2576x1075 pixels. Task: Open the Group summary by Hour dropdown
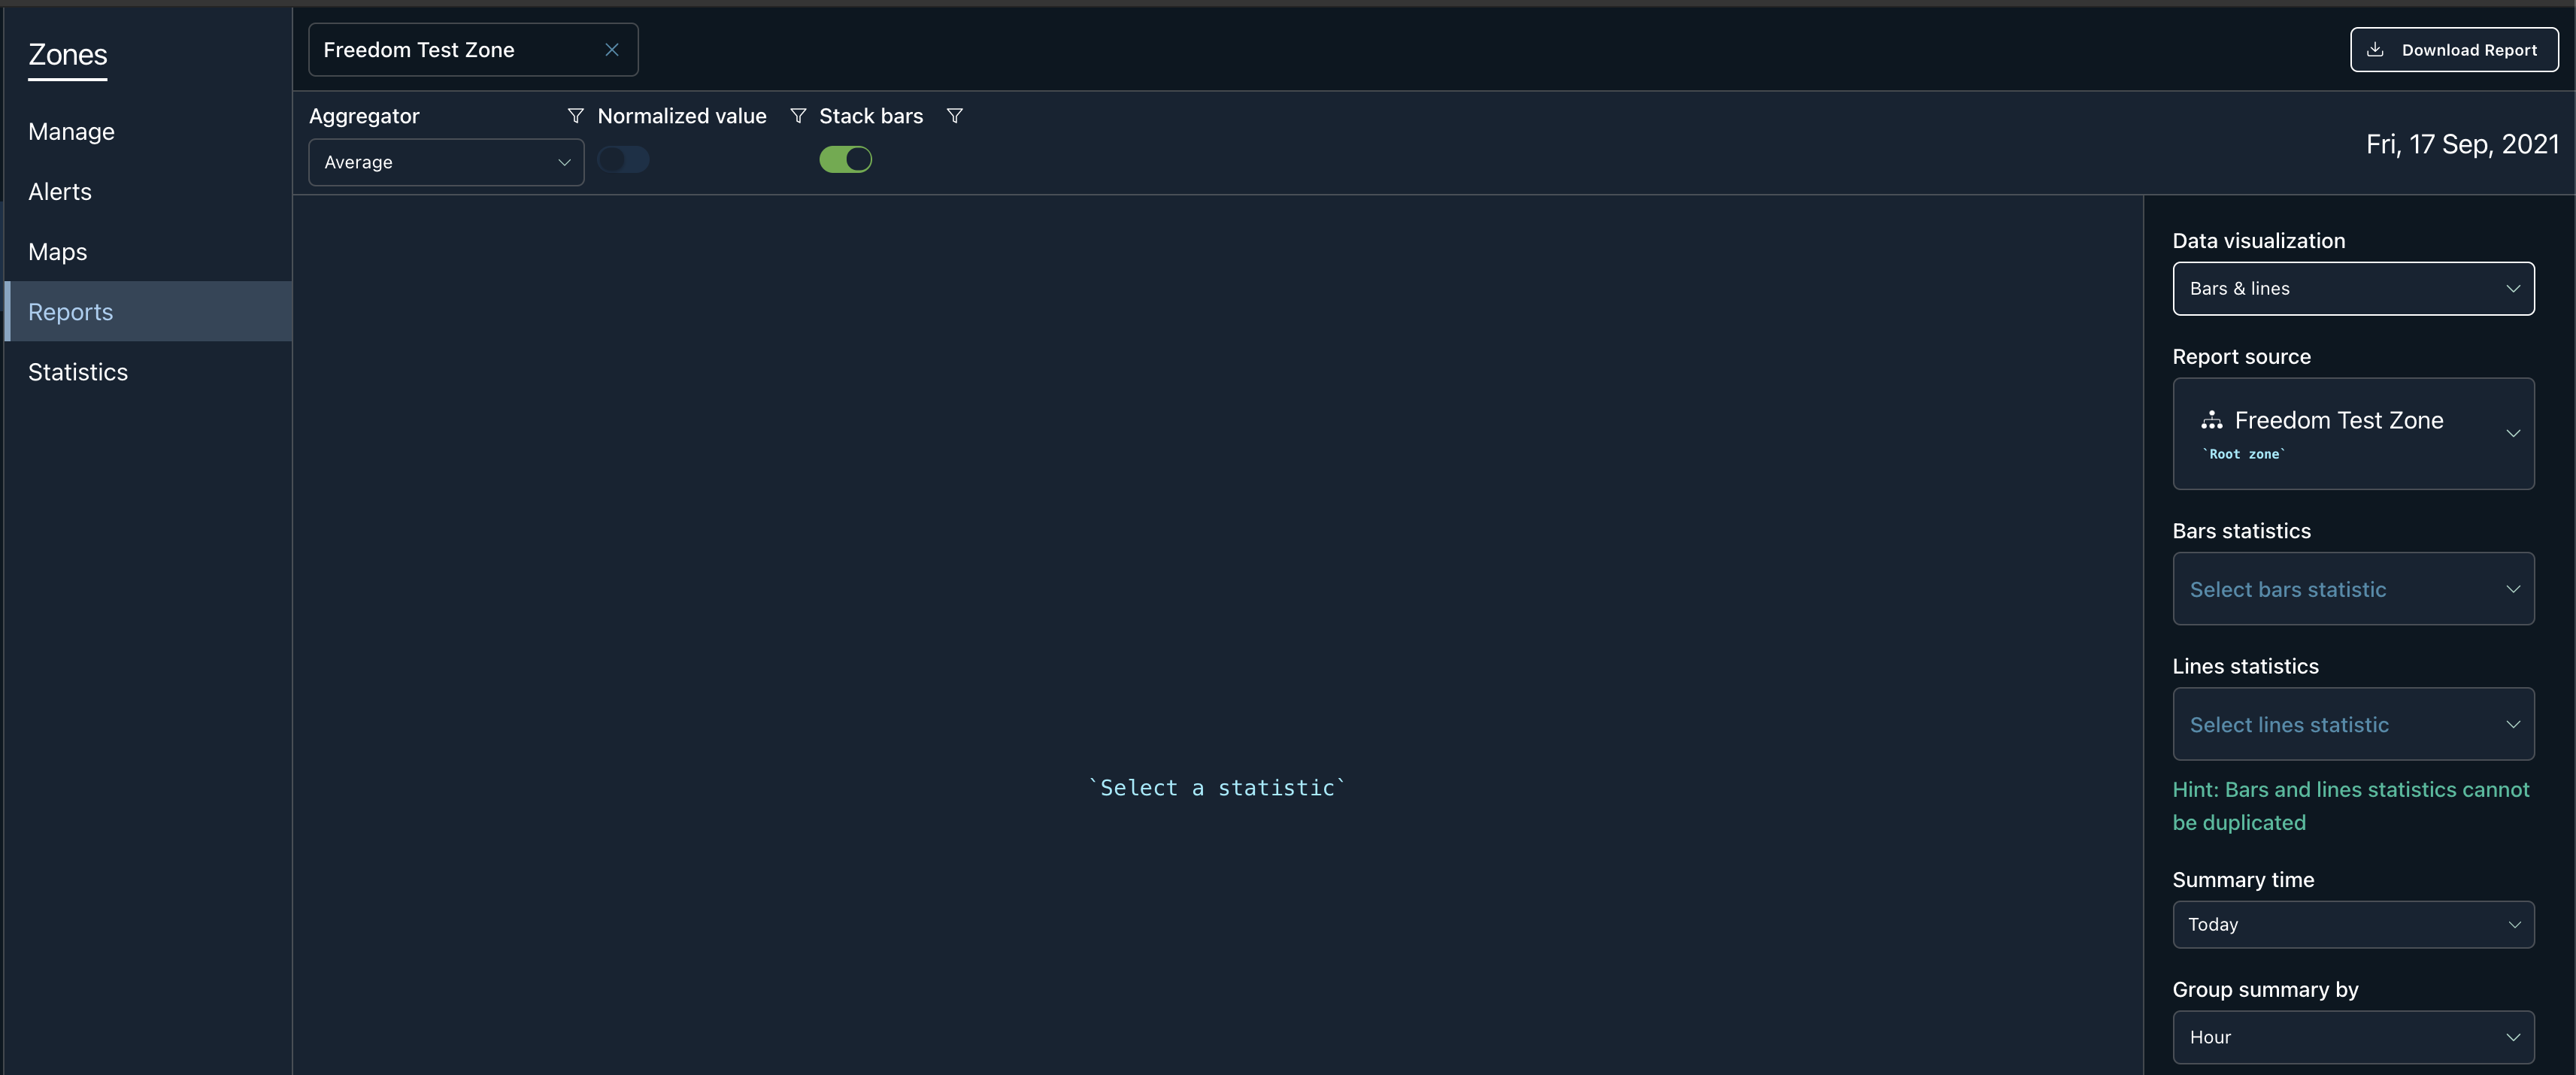coord(2352,1037)
